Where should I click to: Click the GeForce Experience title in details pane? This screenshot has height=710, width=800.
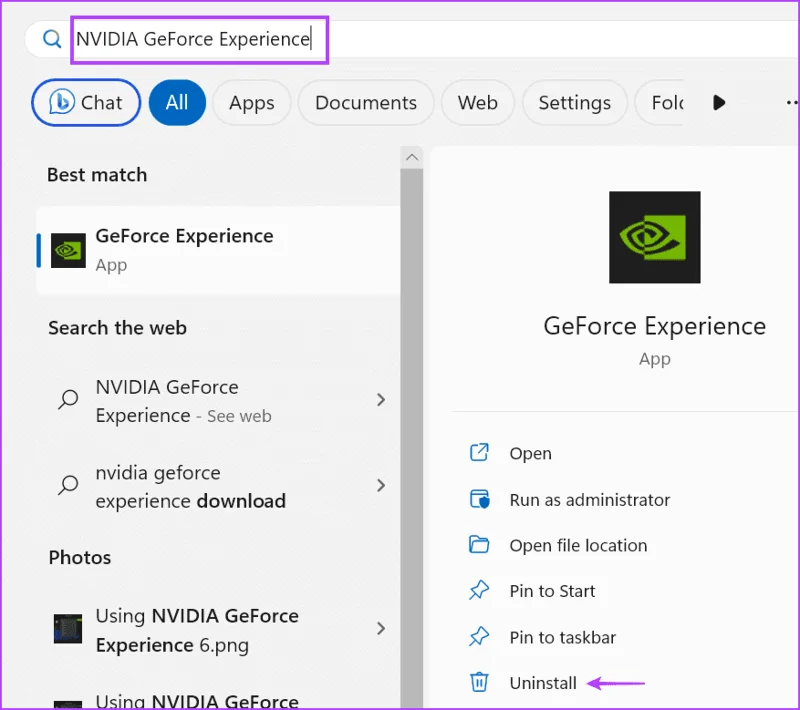click(655, 326)
